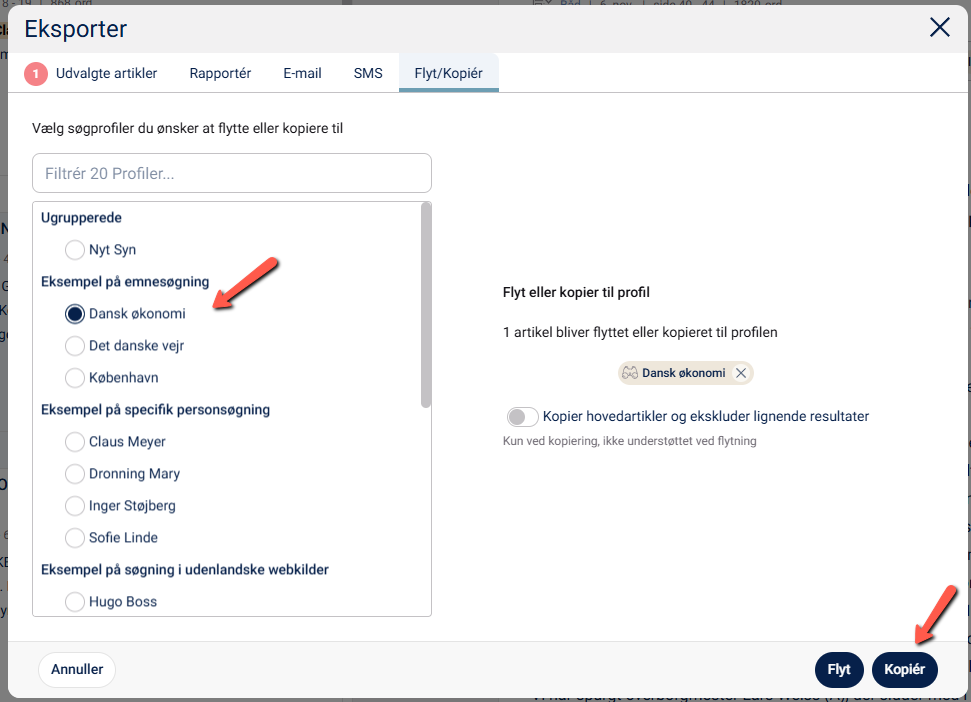Click the Flyt button
This screenshot has width=971, height=702.
coord(839,669)
